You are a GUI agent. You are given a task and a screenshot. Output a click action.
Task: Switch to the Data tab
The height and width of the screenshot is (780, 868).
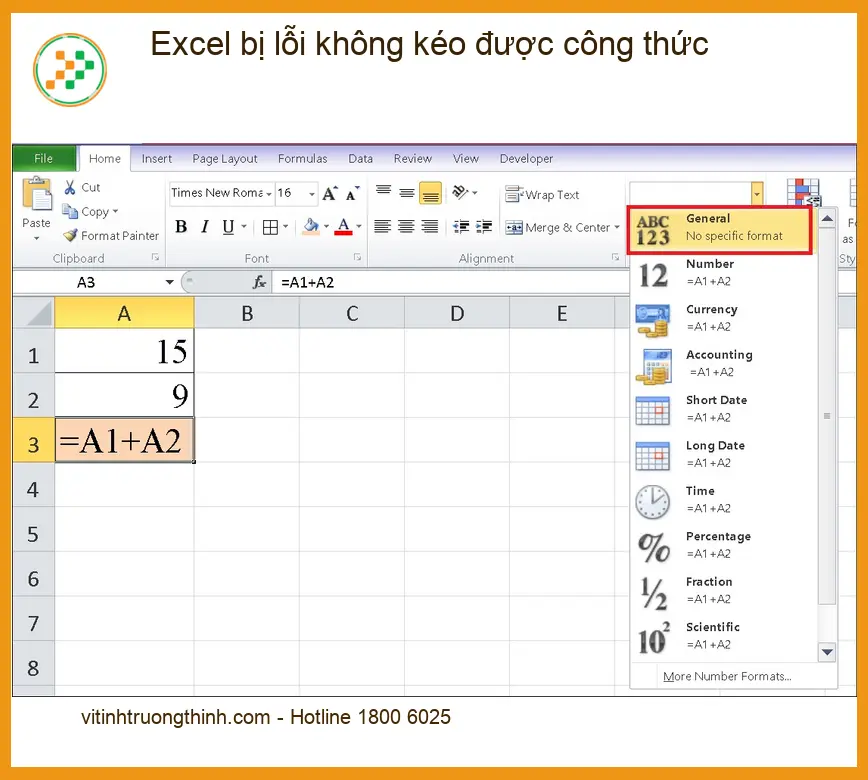360,159
